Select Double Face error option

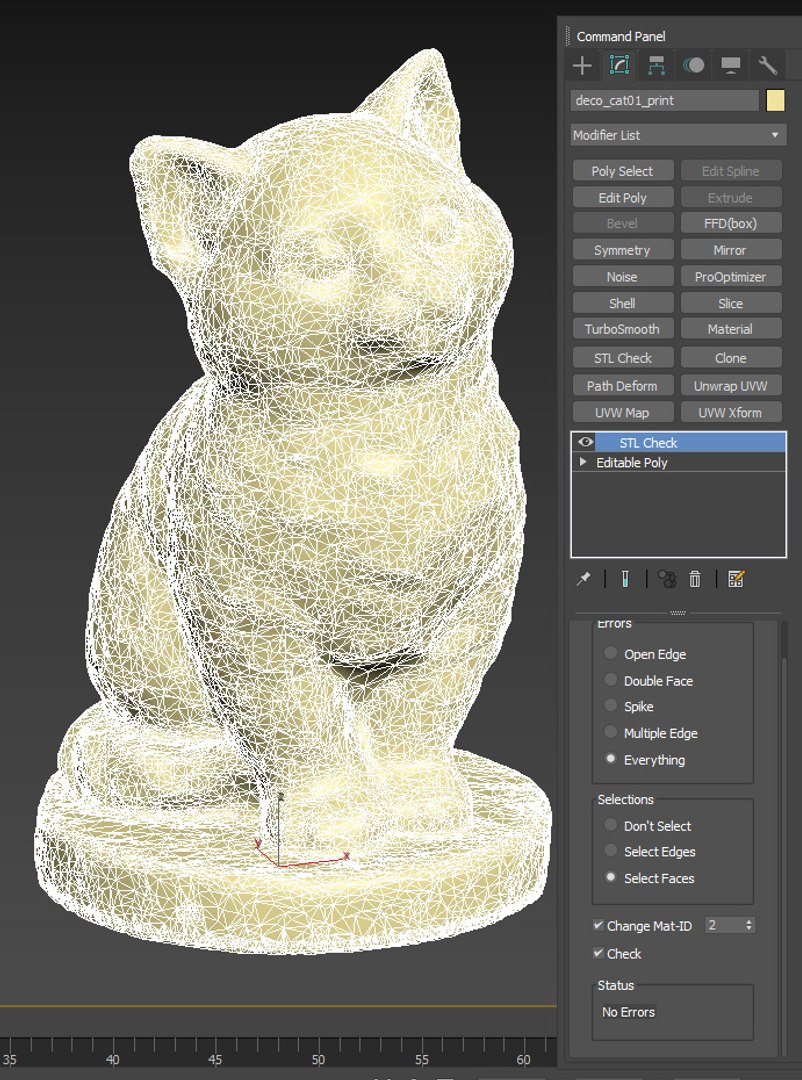click(x=610, y=680)
